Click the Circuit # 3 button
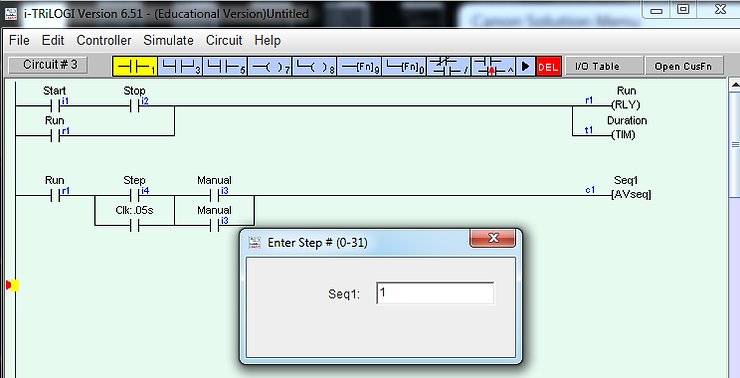 (49, 65)
